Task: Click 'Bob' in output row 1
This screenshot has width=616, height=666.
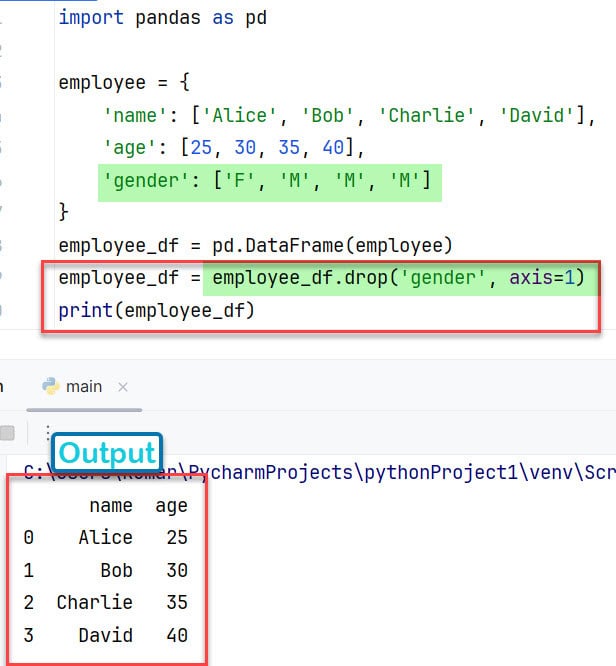Action: pos(116,570)
